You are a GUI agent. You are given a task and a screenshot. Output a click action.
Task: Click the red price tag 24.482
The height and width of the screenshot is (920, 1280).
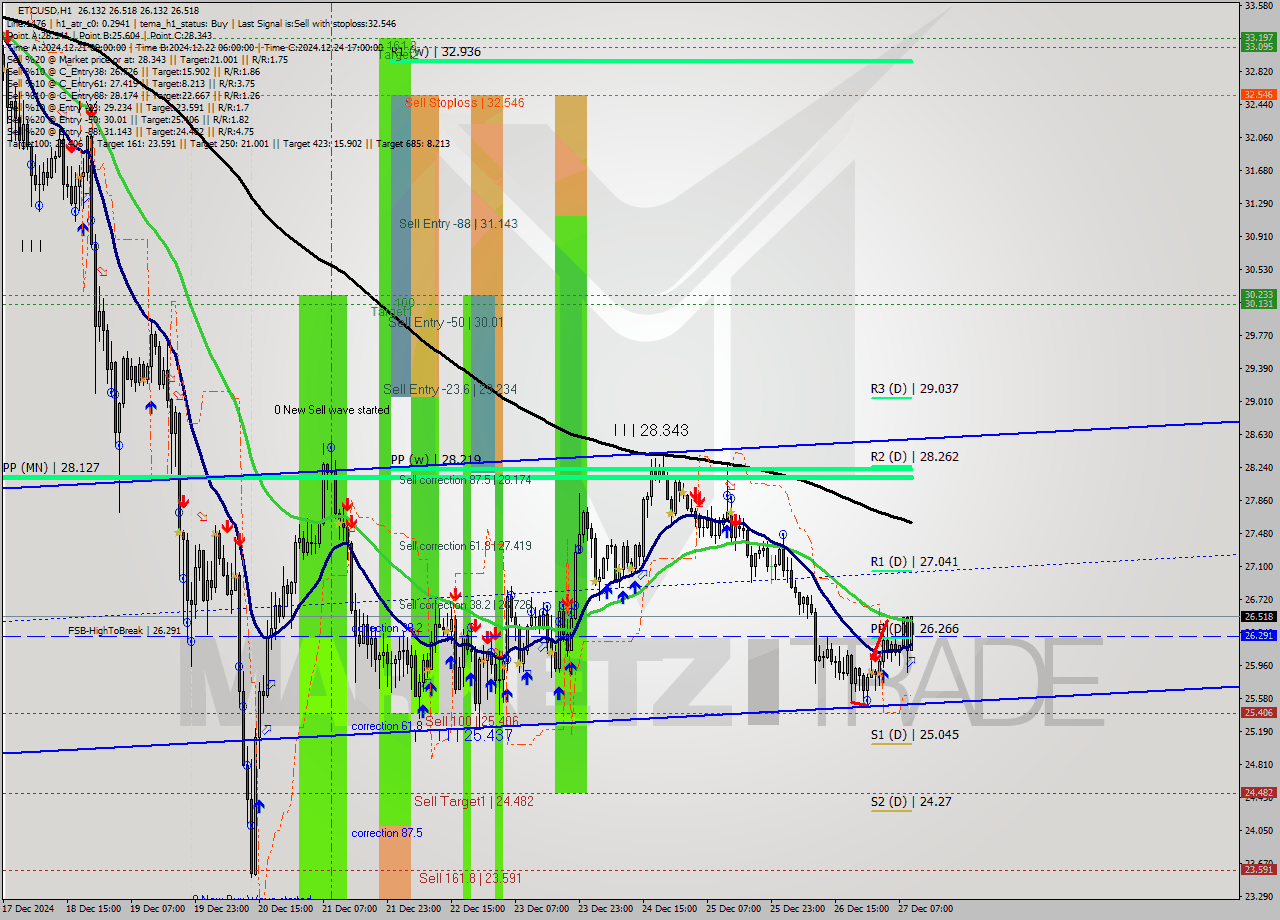click(1257, 793)
